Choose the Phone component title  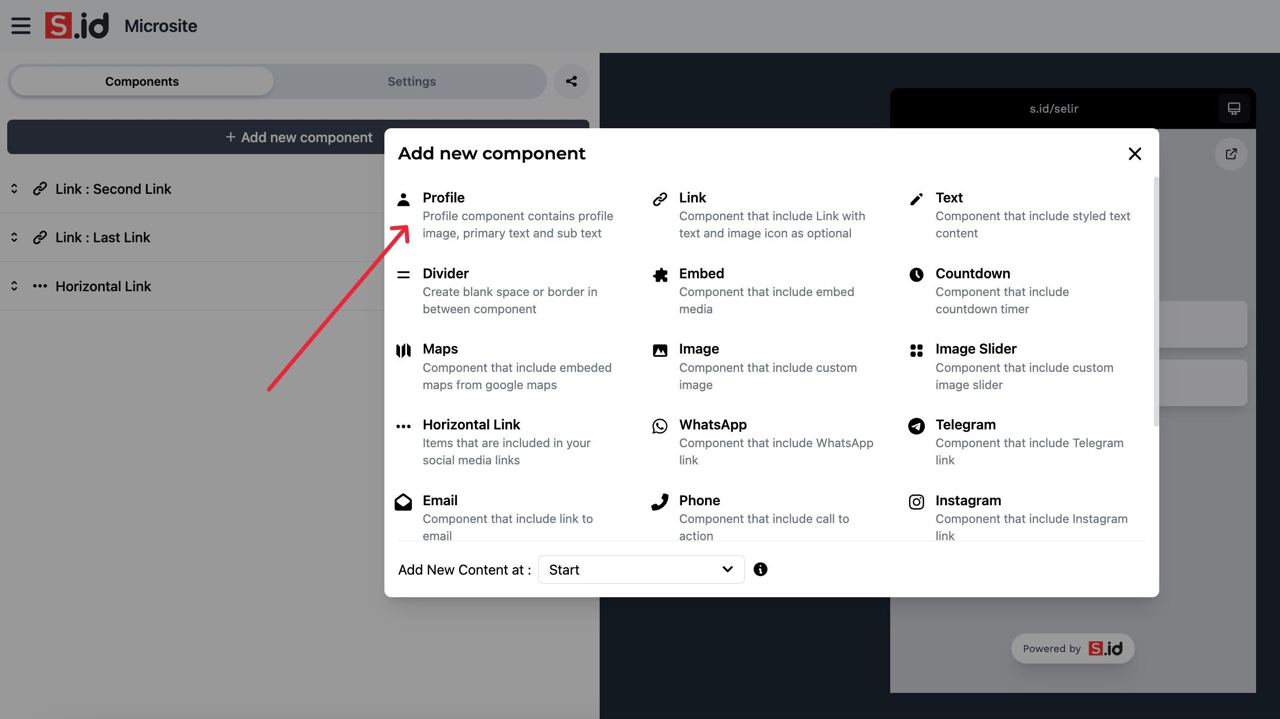pos(700,501)
